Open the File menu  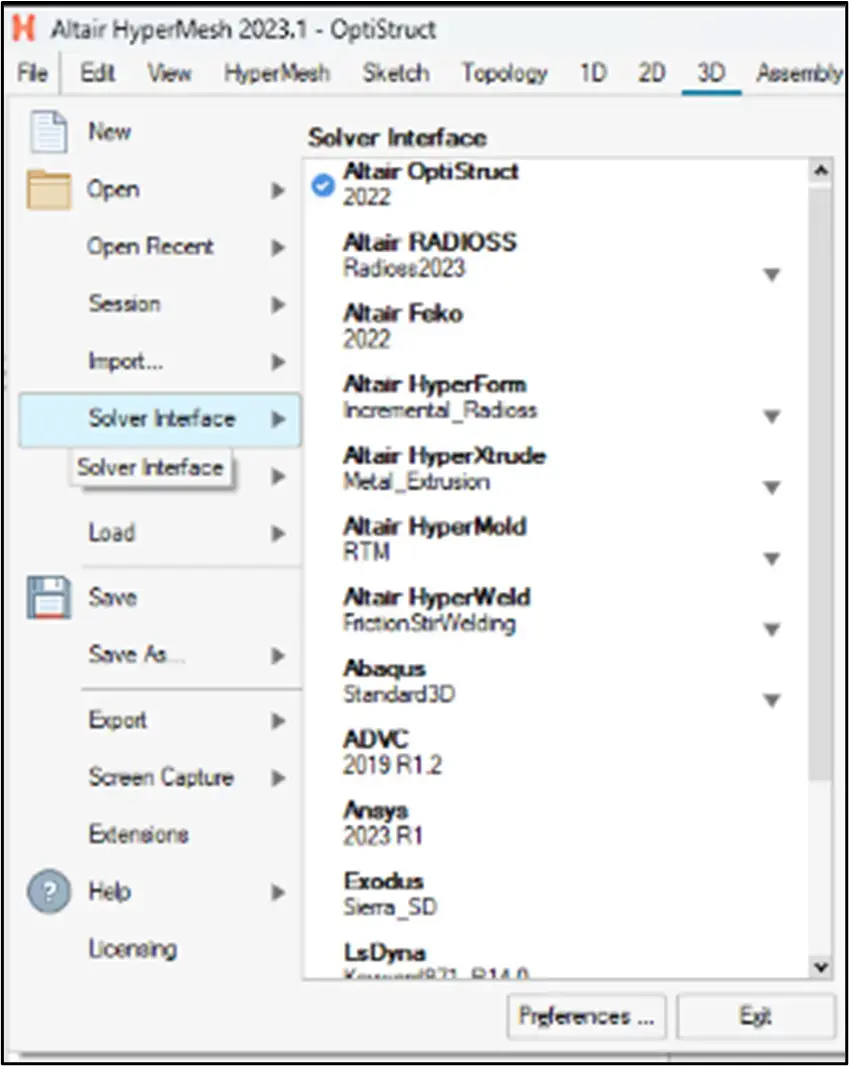[33, 73]
